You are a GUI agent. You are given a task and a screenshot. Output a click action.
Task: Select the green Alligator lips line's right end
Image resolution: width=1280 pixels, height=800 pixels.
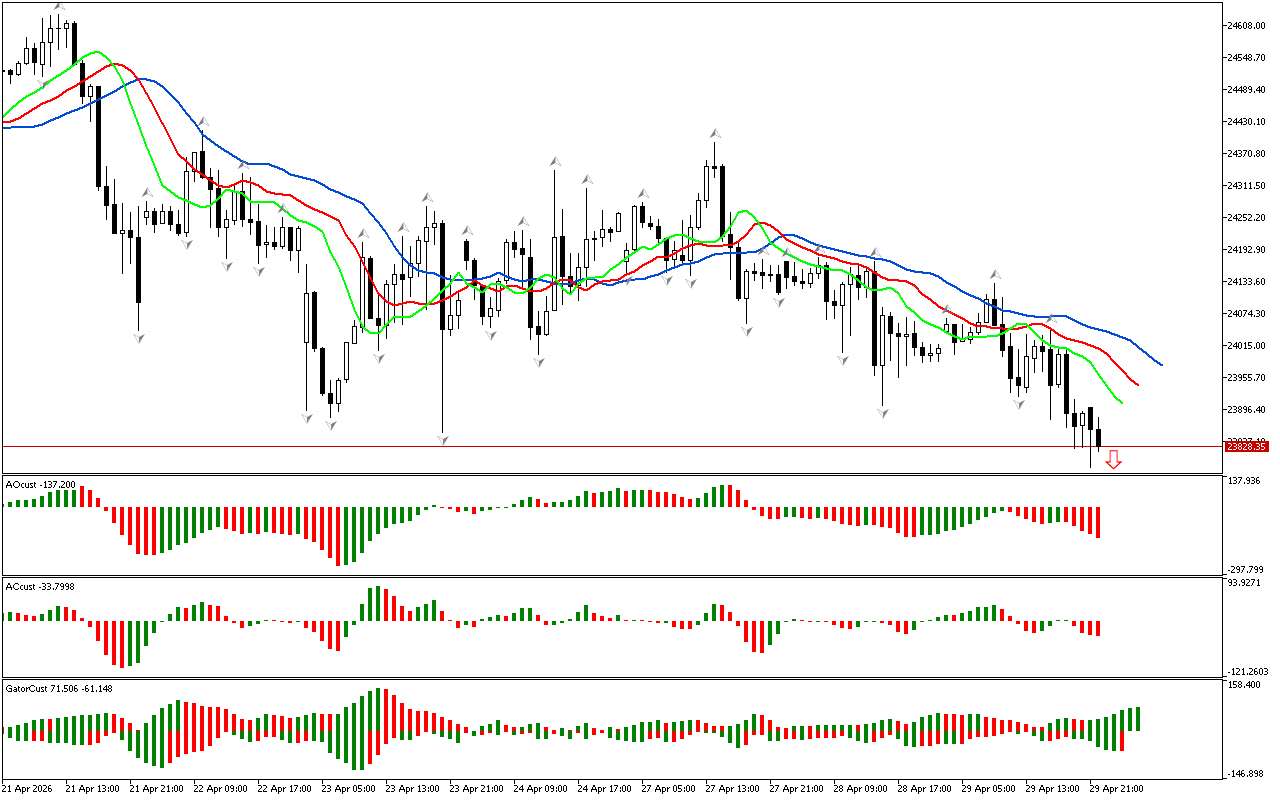point(1122,402)
